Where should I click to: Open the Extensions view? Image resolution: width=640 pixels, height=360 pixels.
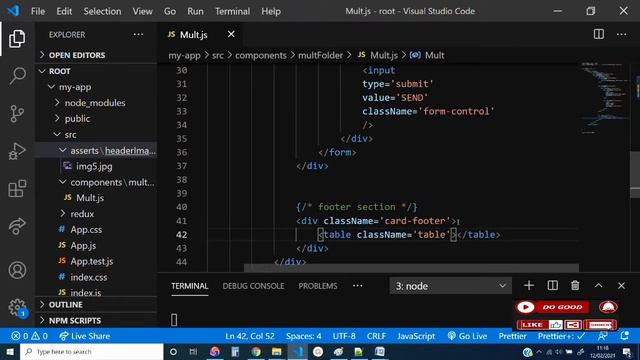(17, 189)
